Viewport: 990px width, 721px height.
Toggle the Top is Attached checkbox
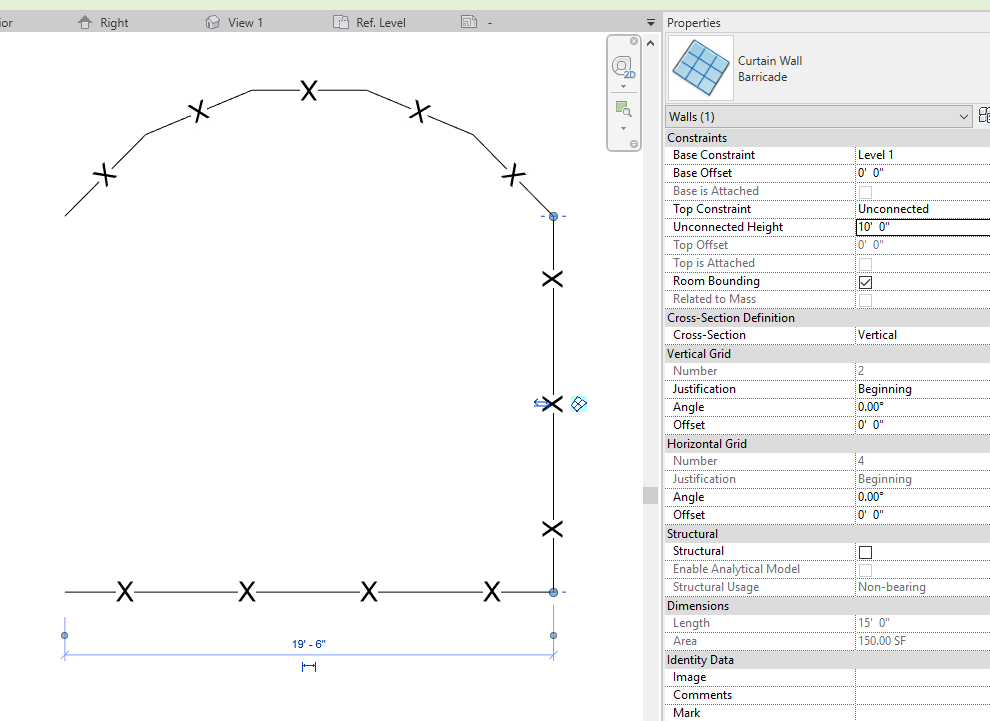865,262
